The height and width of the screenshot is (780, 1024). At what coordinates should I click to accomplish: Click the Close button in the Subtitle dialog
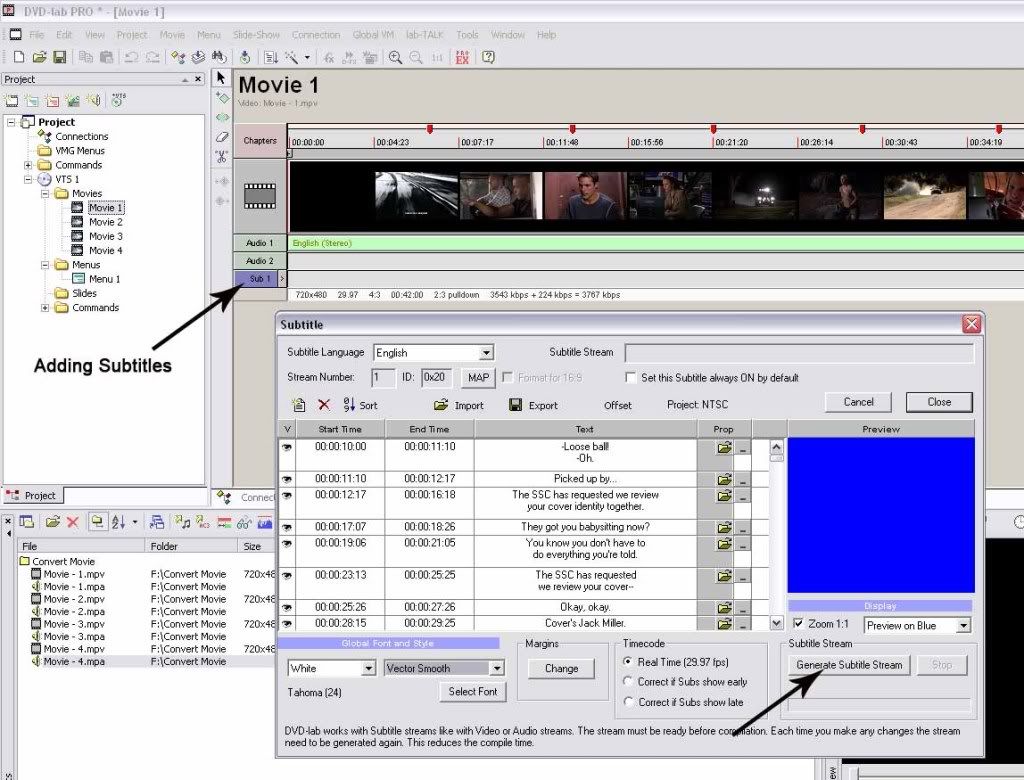pyautogui.click(x=939, y=402)
